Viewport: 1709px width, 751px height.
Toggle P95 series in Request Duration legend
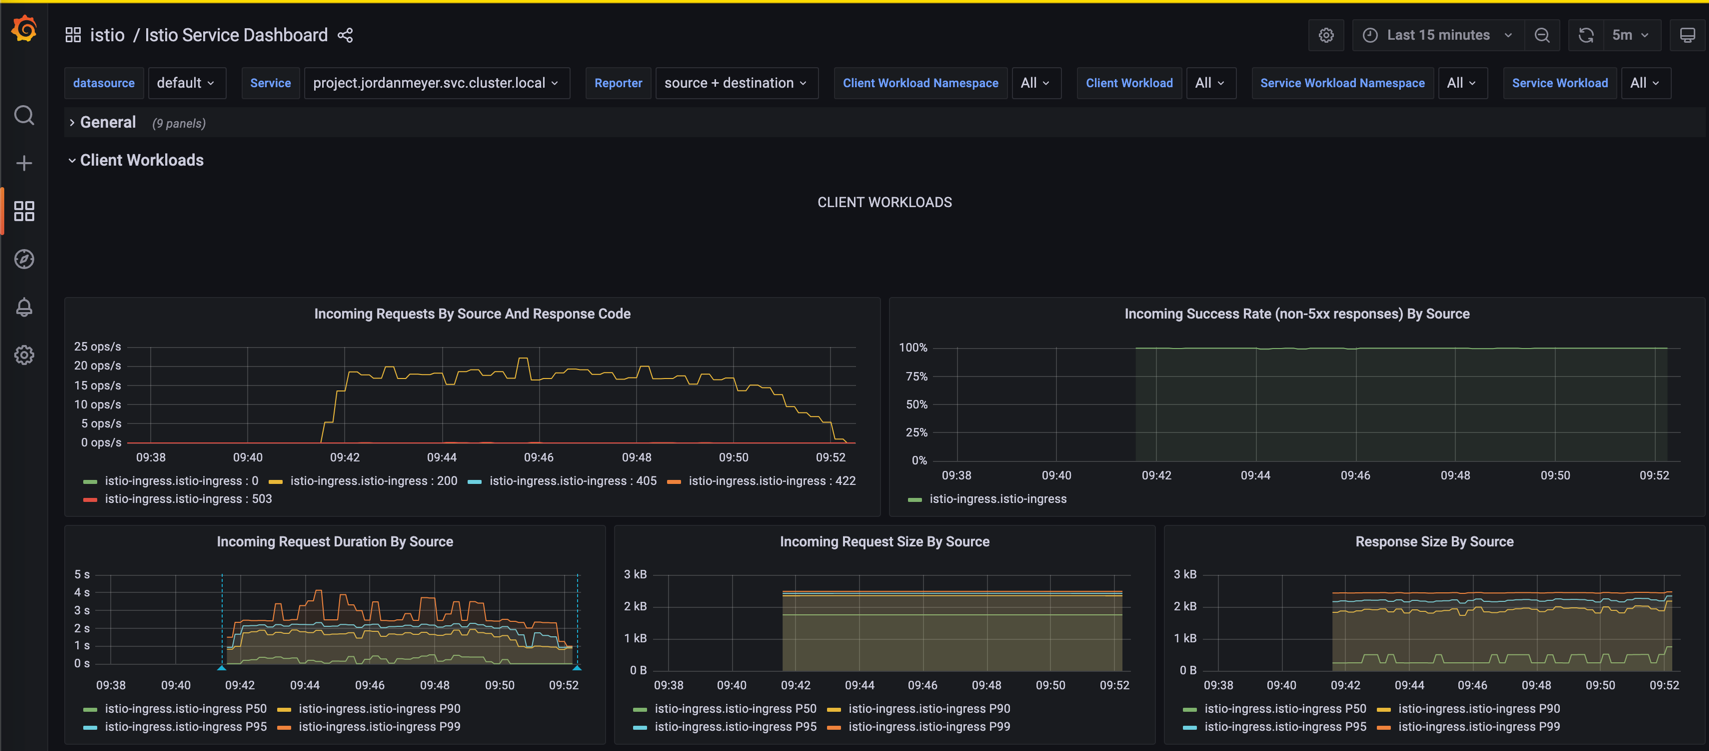(186, 727)
